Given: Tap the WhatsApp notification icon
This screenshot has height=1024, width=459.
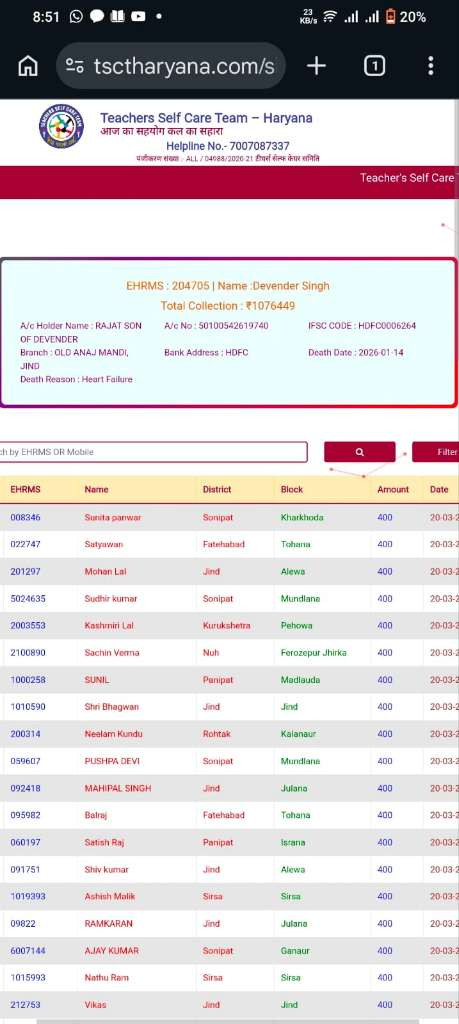Looking at the screenshot, I should click(x=76, y=17).
